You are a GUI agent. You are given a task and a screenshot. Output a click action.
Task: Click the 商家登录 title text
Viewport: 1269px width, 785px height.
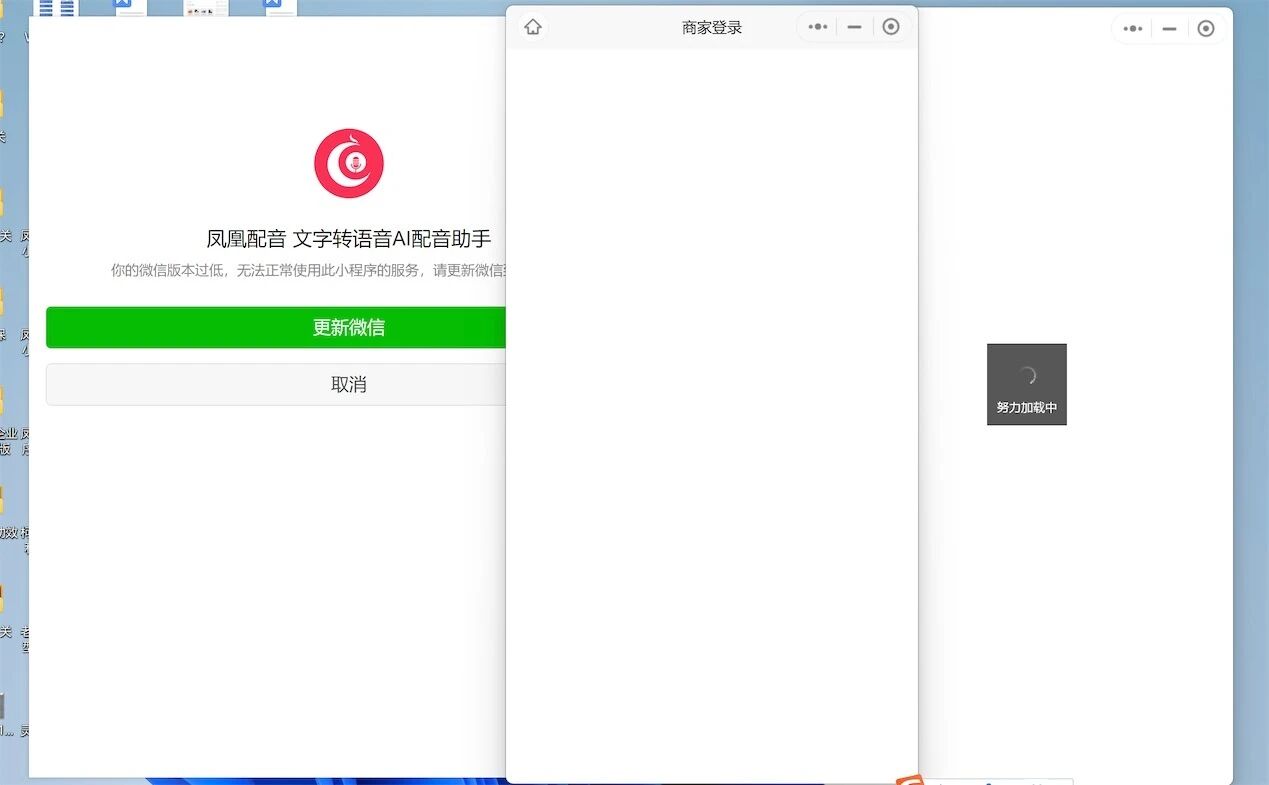pos(712,27)
